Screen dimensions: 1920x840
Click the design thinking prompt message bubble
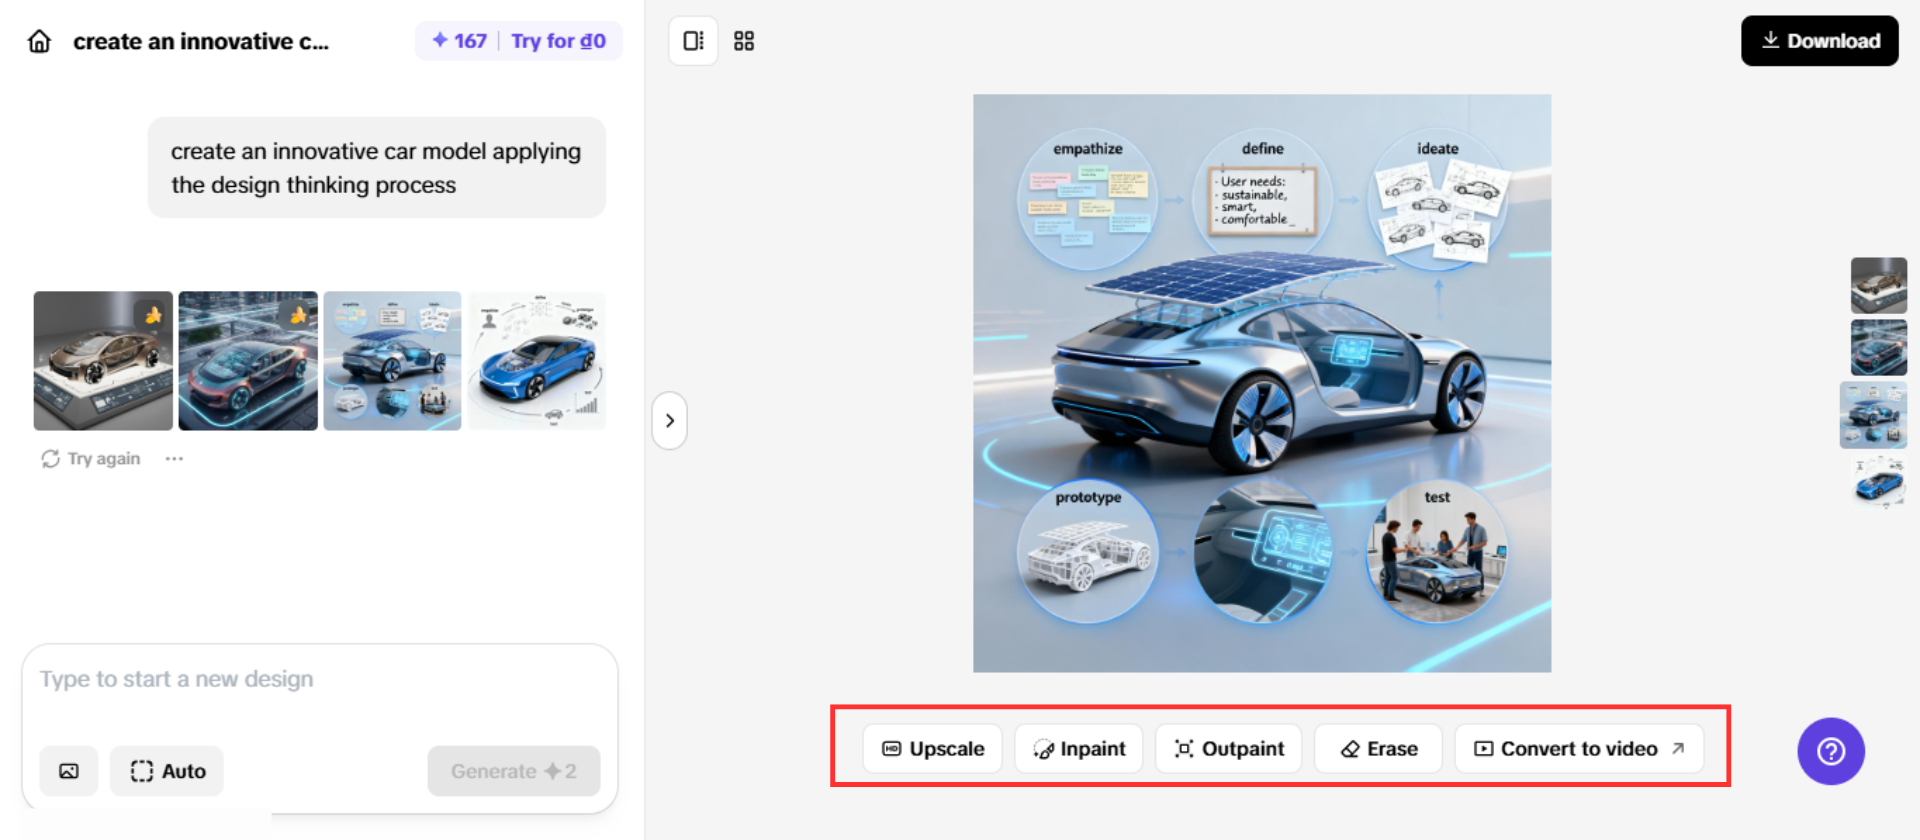(x=377, y=168)
